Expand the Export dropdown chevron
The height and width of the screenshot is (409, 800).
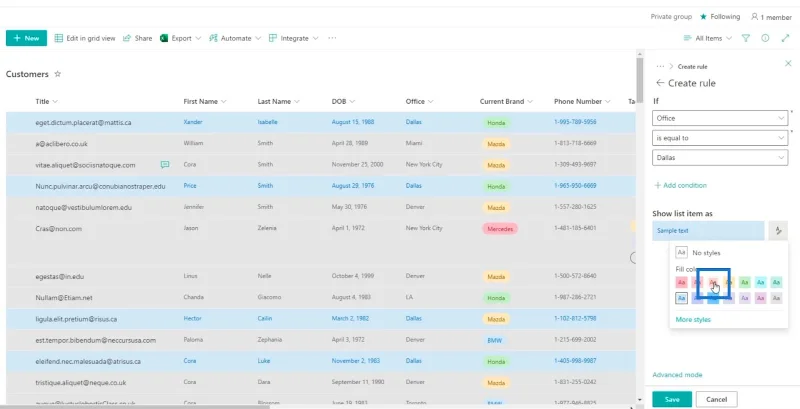pyautogui.click(x=198, y=38)
